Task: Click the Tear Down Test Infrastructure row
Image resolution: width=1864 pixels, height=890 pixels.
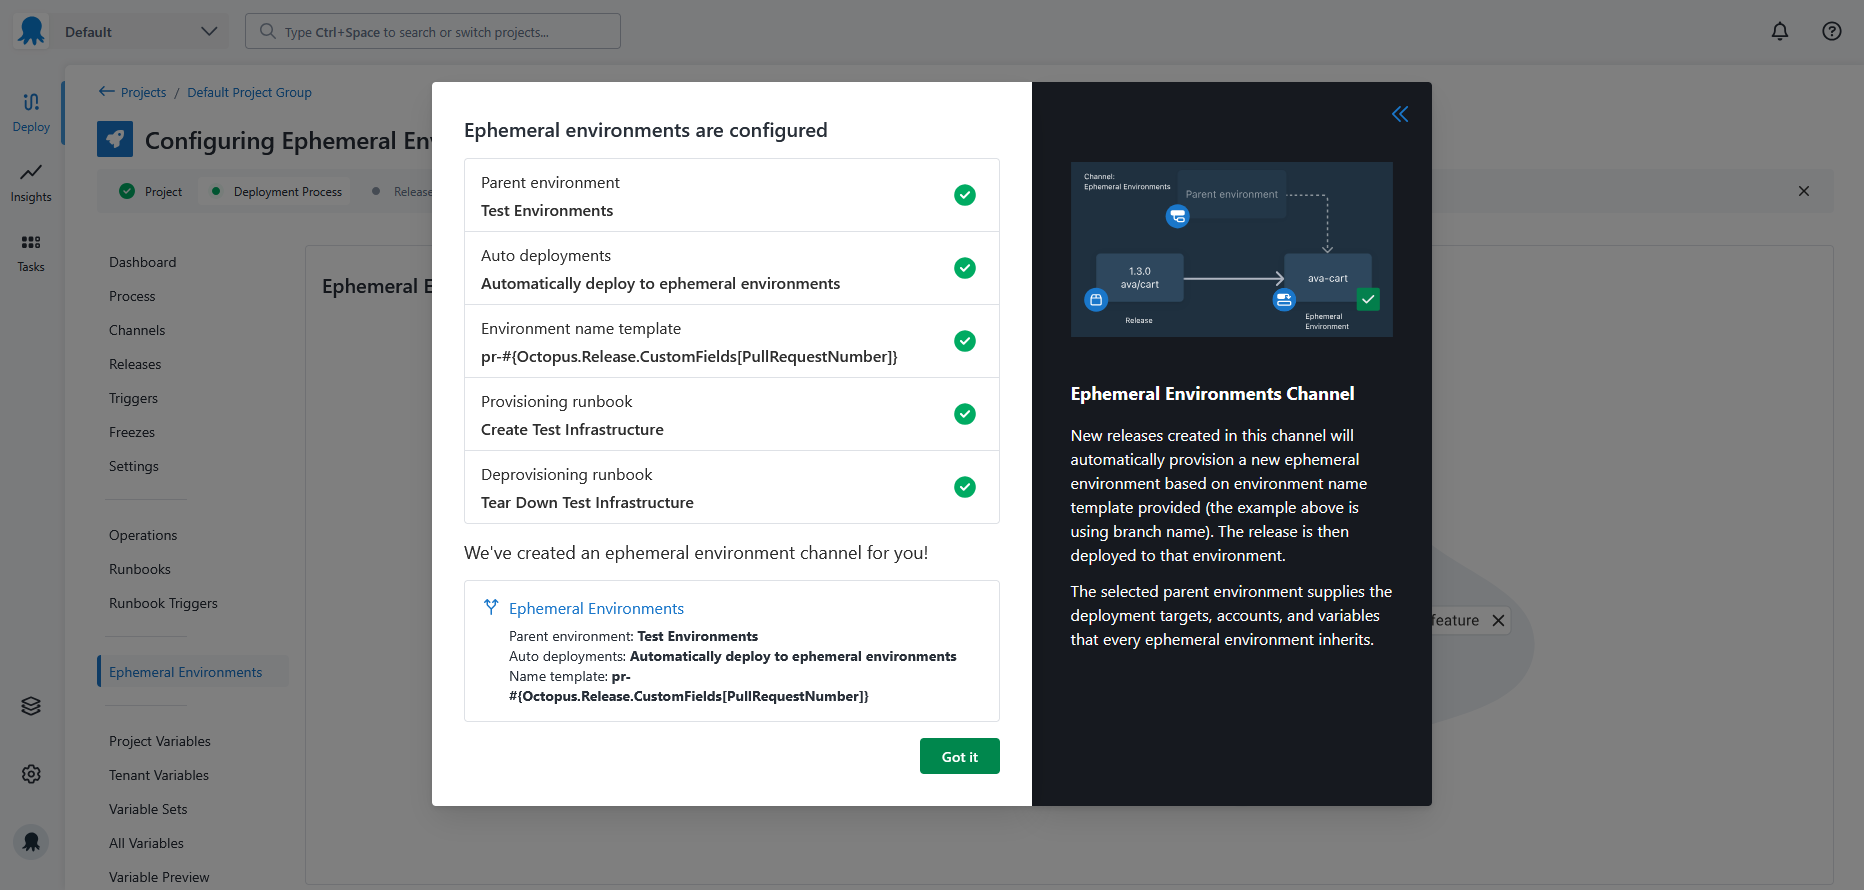Action: tap(732, 487)
